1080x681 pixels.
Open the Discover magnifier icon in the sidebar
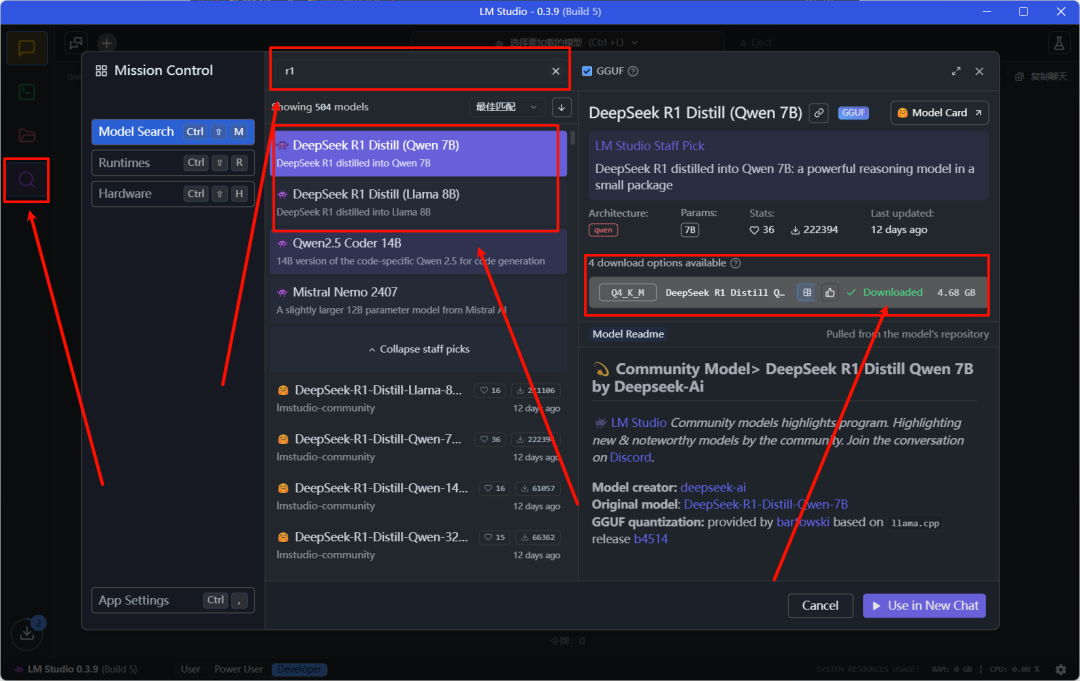[27, 180]
